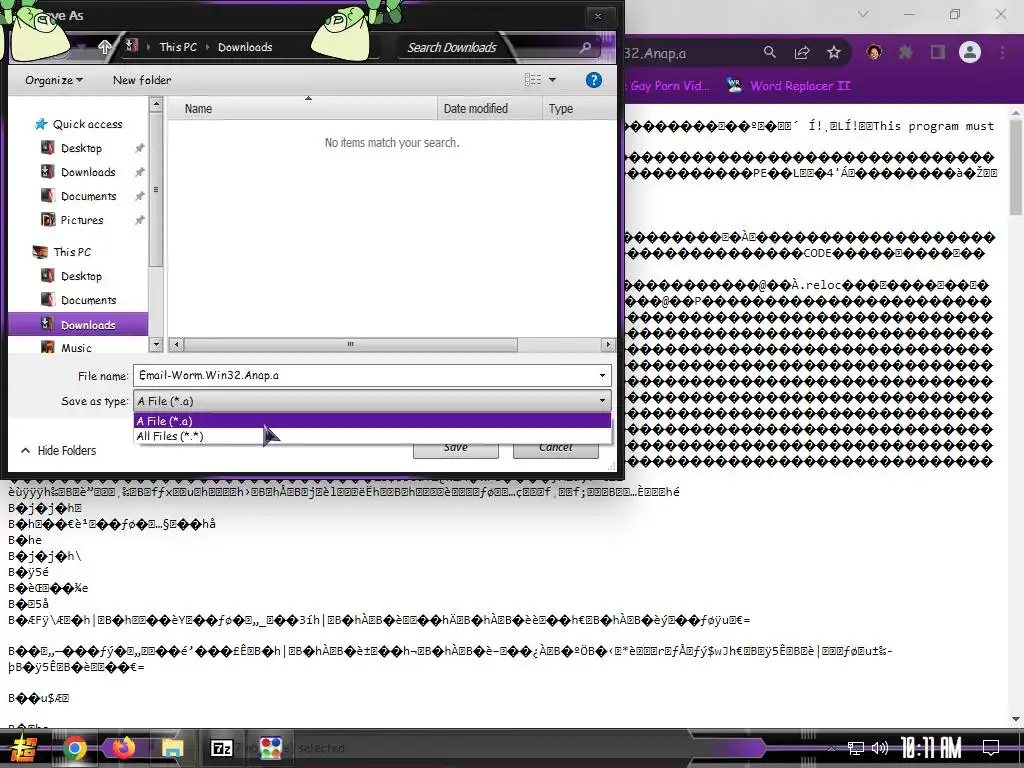Select highlighted Downloads under This PC
The width and height of the screenshot is (1024, 768).
tap(78, 325)
